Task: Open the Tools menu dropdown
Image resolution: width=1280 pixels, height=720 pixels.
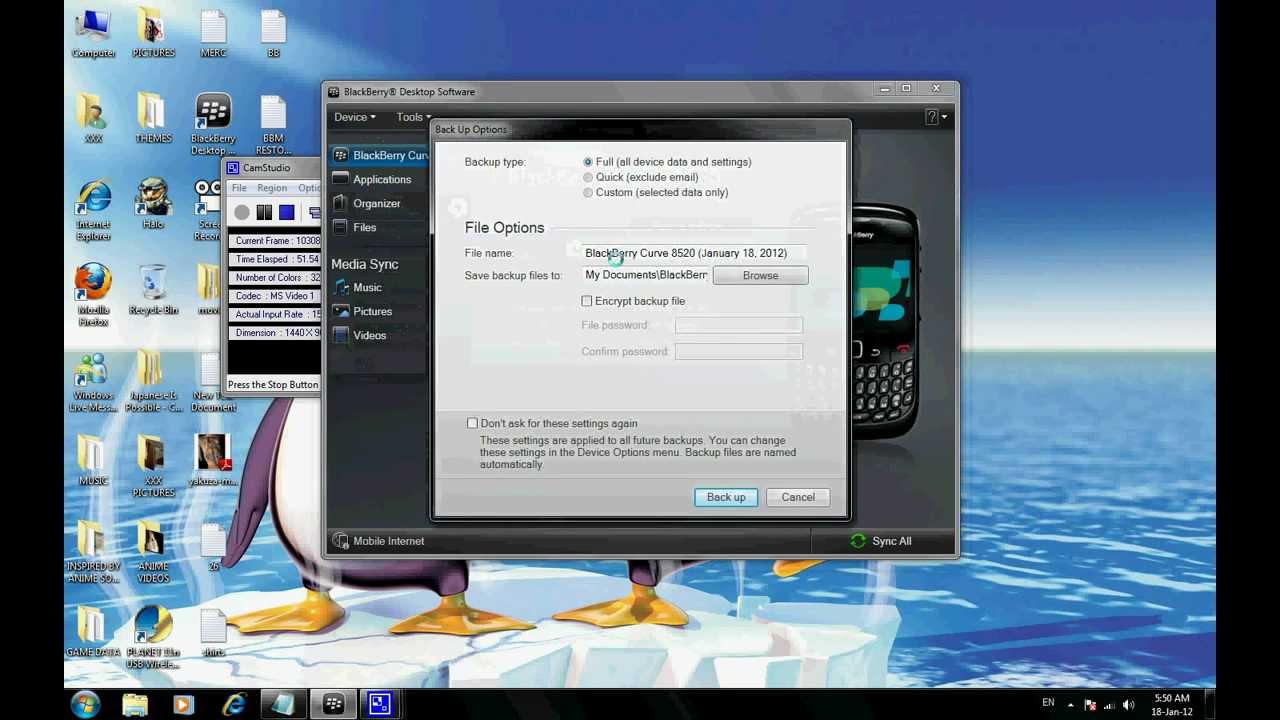Action: [x=413, y=117]
